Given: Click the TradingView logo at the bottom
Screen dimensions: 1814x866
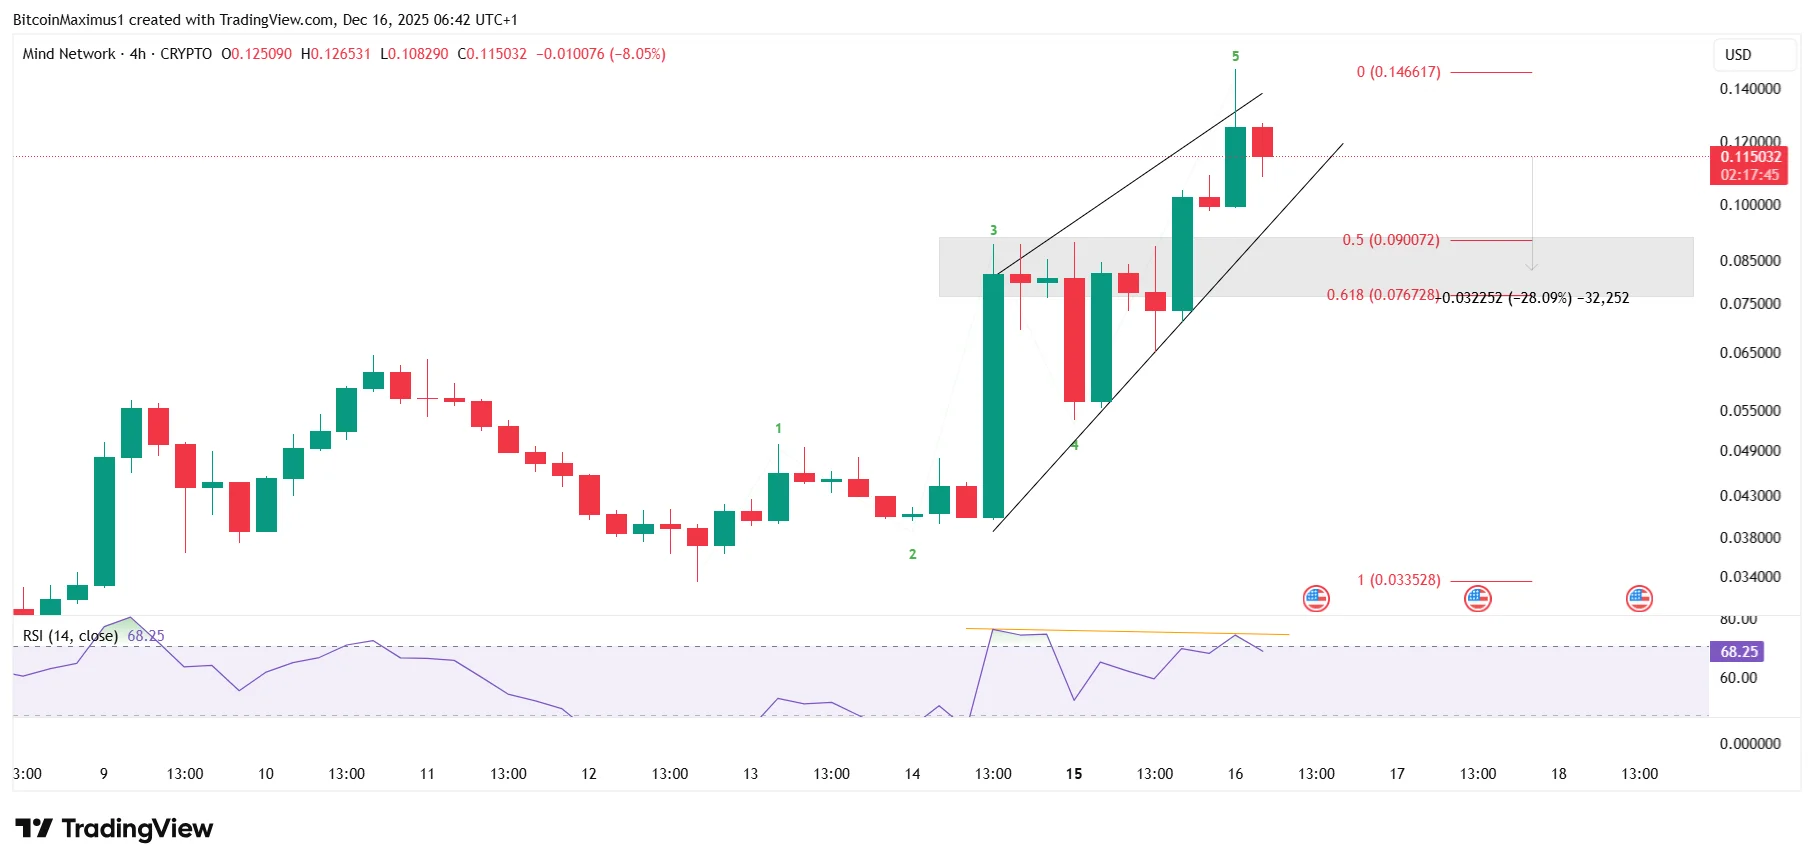Looking at the screenshot, I should point(114,829).
